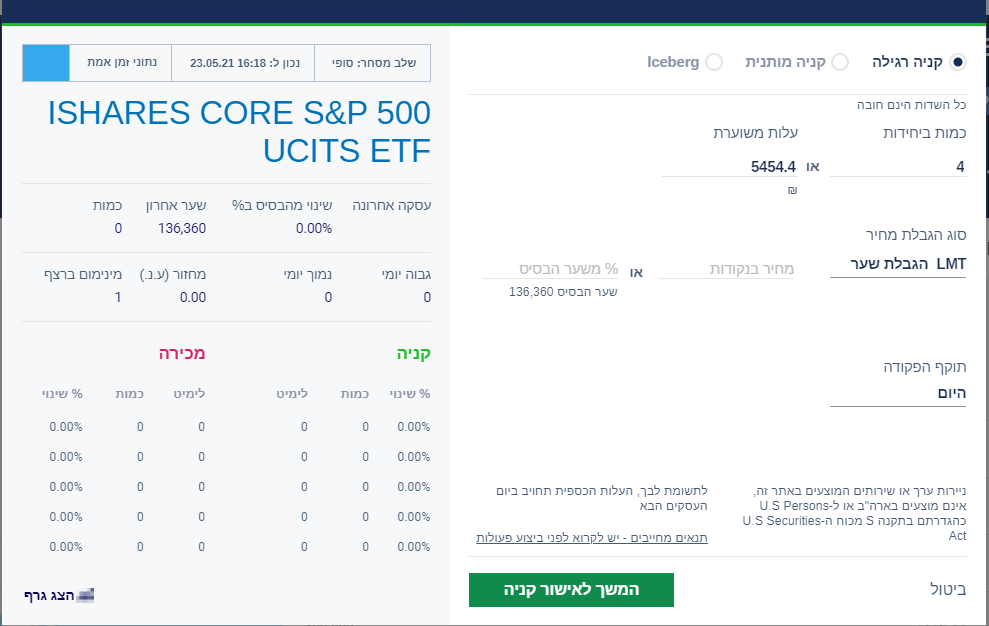
Task: Open the תנאים מחייבים terms link
Action: [592, 537]
